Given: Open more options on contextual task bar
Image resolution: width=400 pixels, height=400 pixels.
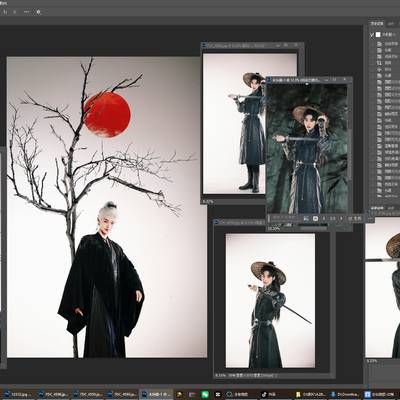Looking at the screenshot, I should [369, 219].
